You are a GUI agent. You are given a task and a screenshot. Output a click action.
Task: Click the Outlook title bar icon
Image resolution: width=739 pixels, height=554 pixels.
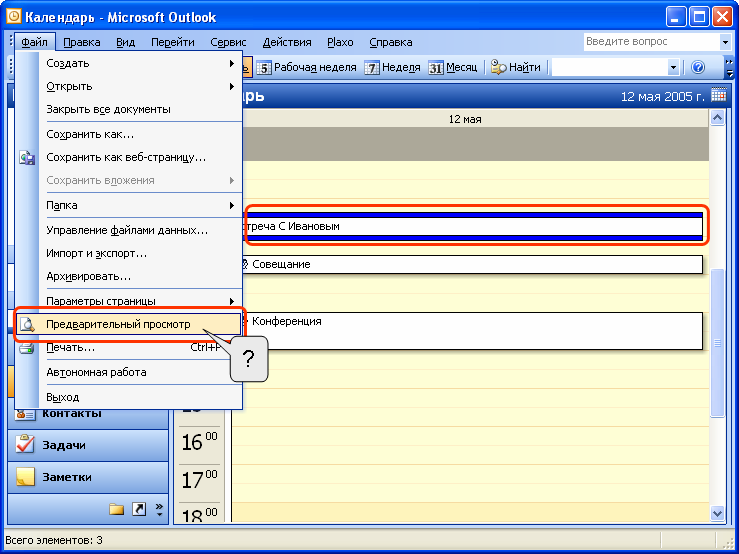[x=14, y=17]
